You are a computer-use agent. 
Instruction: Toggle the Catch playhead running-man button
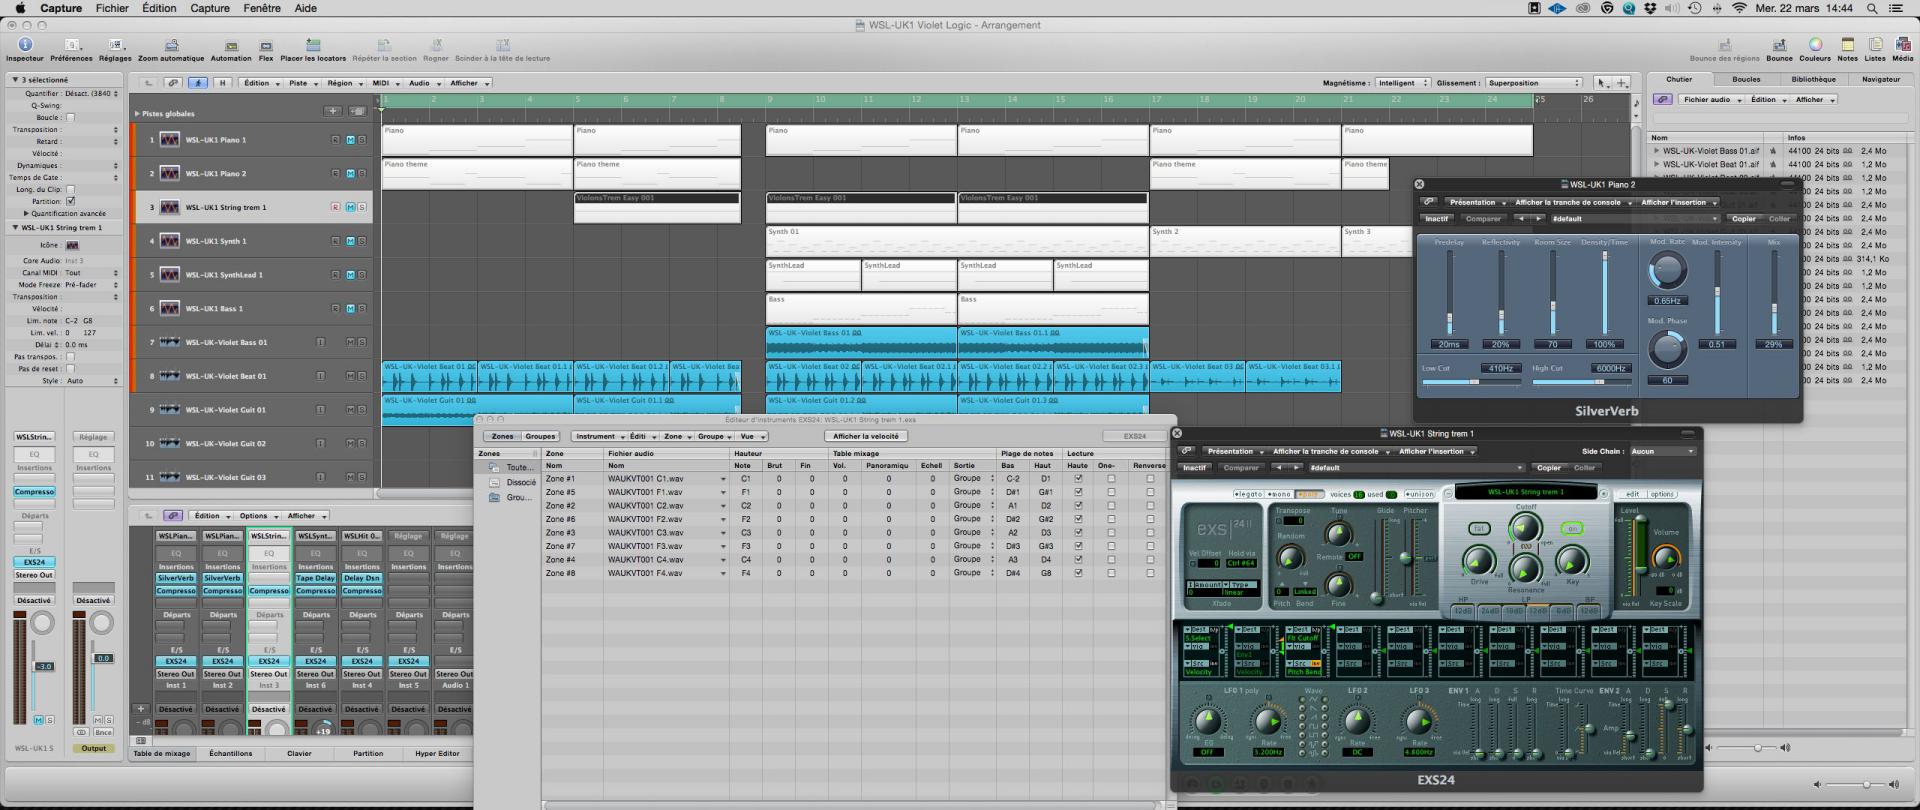point(198,83)
